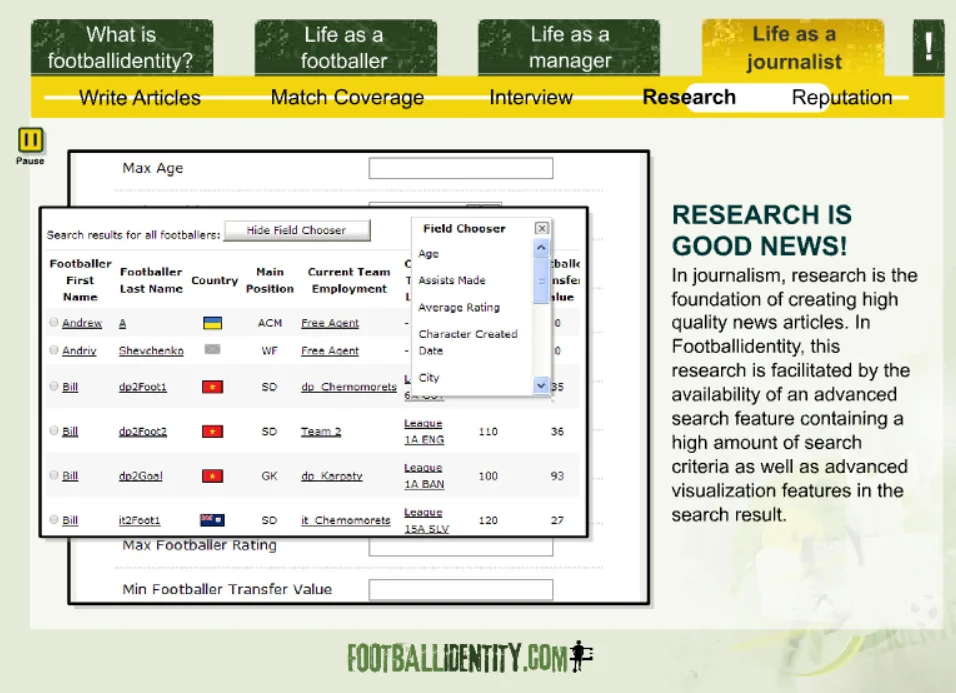Screen dimensions: 956x693
Task: Select the radio button in it2Foot1's row
Action: (54, 520)
